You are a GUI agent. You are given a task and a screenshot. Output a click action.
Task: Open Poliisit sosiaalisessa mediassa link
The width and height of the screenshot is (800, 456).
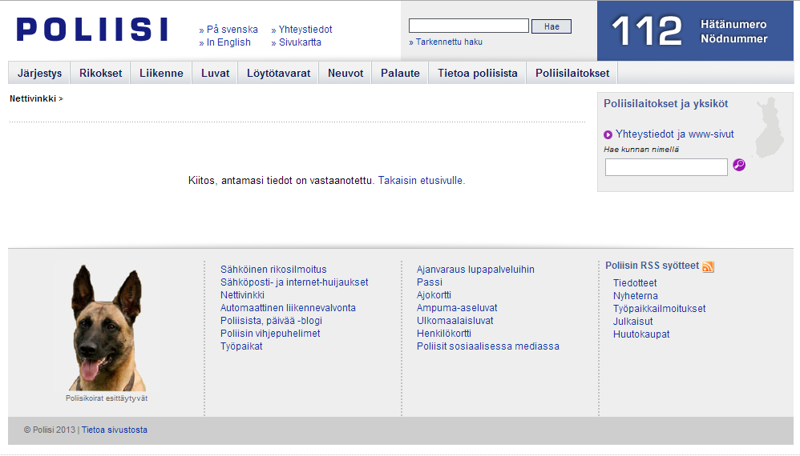(x=488, y=346)
